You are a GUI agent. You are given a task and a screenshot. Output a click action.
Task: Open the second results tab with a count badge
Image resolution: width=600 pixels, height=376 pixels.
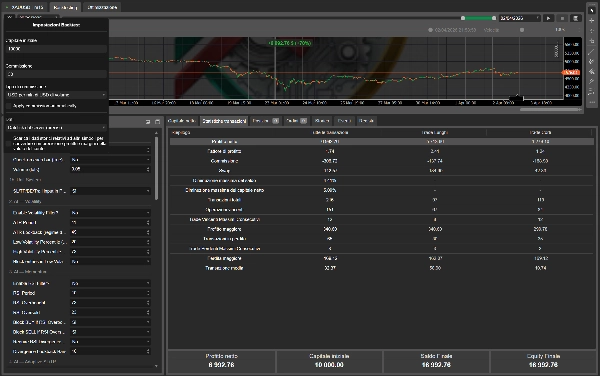pyautogui.click(x=297, y=121)
